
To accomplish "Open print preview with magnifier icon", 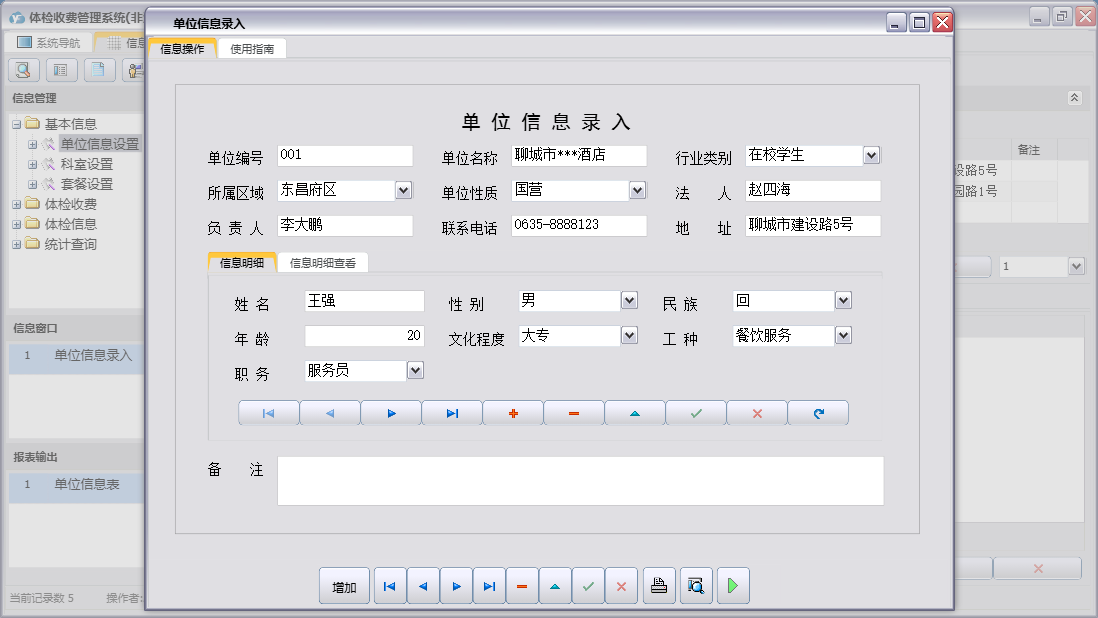I will [696, 587].
